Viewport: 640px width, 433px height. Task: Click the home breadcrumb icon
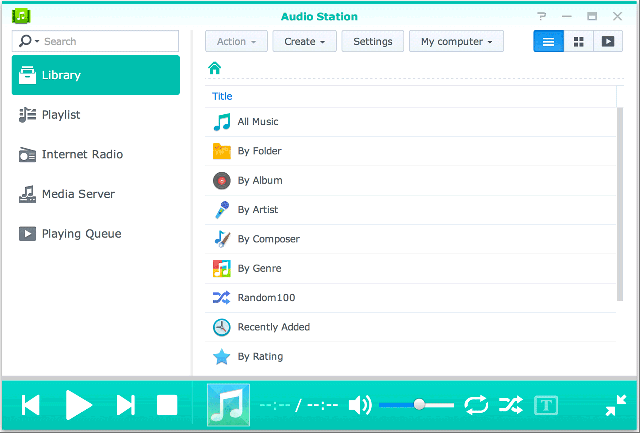[215, 68]
